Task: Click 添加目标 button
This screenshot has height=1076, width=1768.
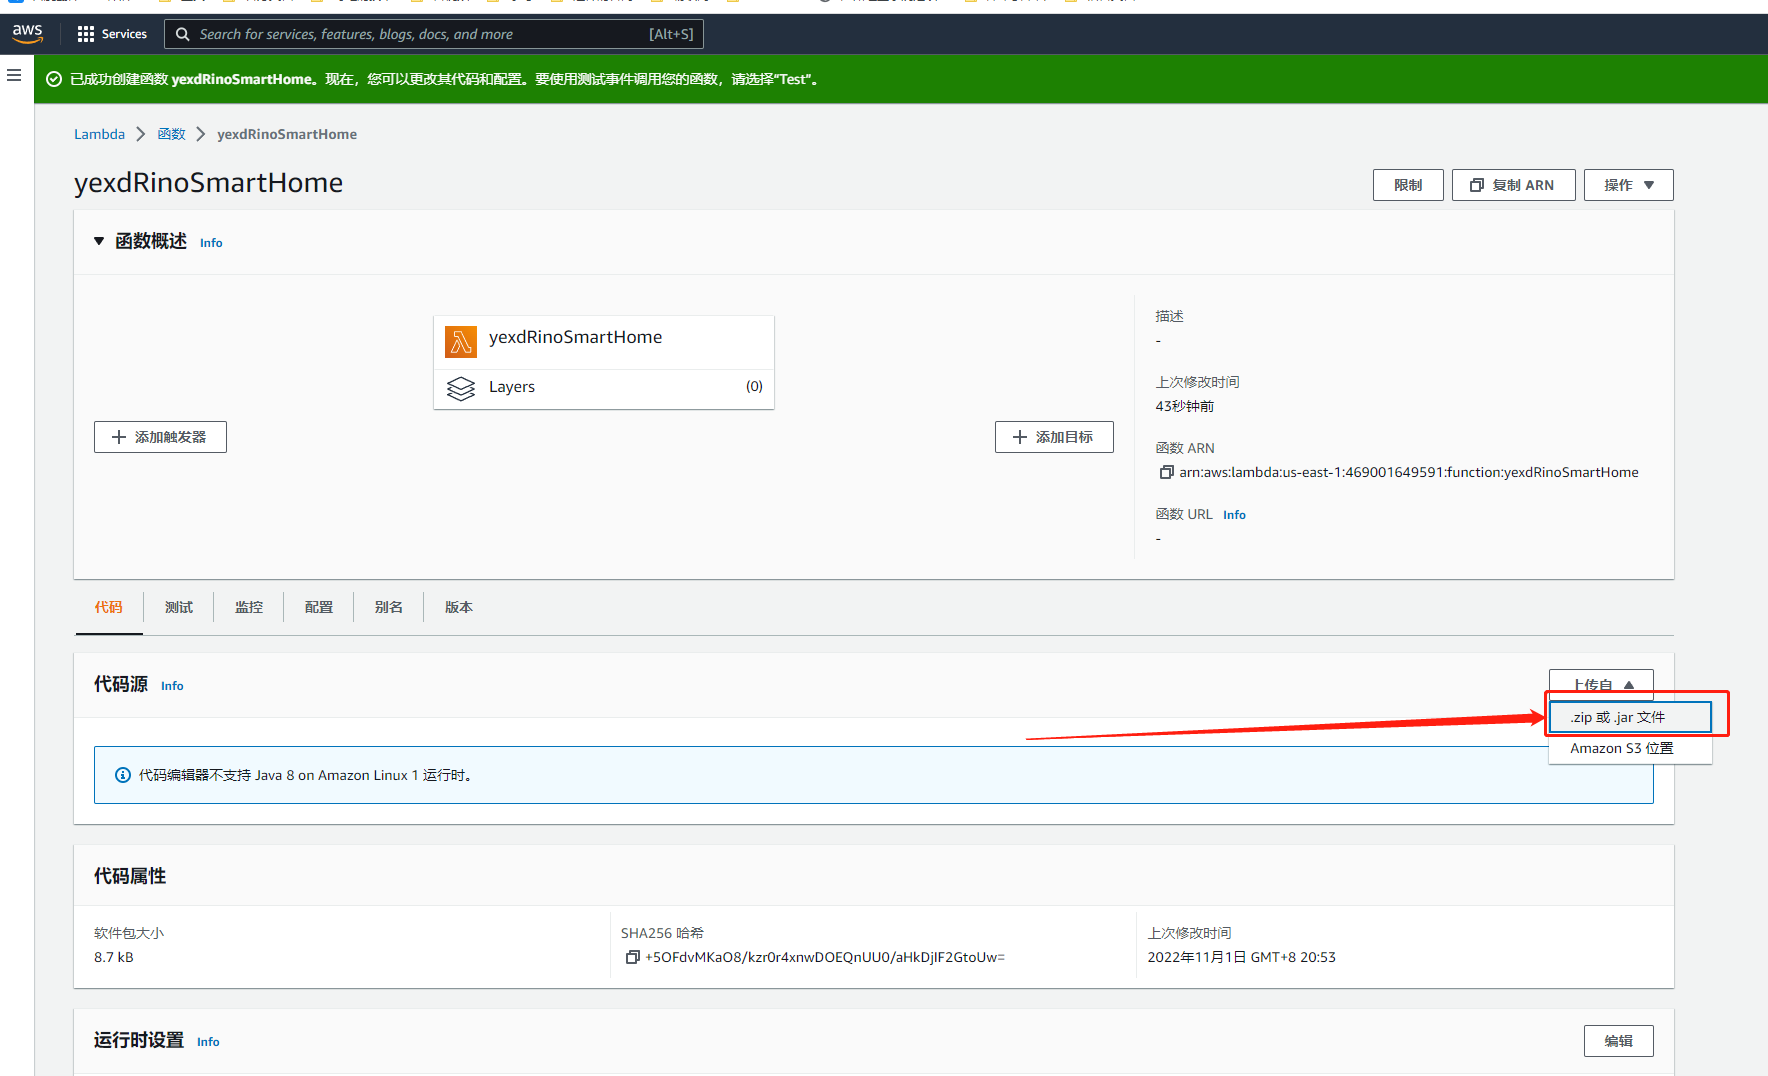Action: pyautogui.click(x=1054, y=437)
